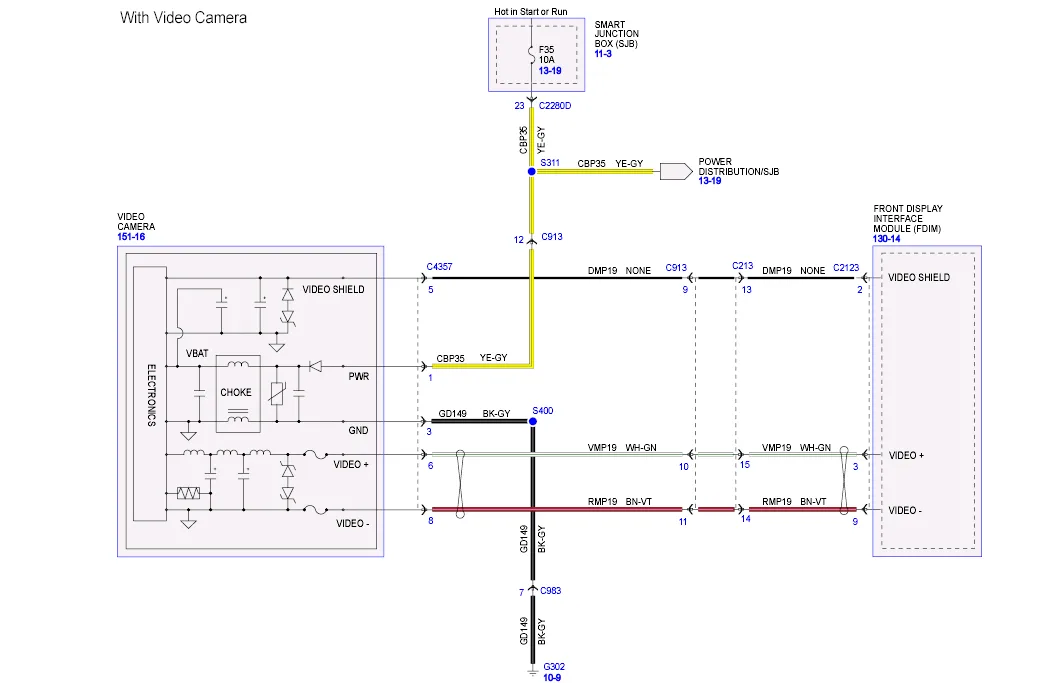Click the 'SMART JUNCTION BOX (SJB)' label
The image size is (1059, 683).
(x=616, y=34)
